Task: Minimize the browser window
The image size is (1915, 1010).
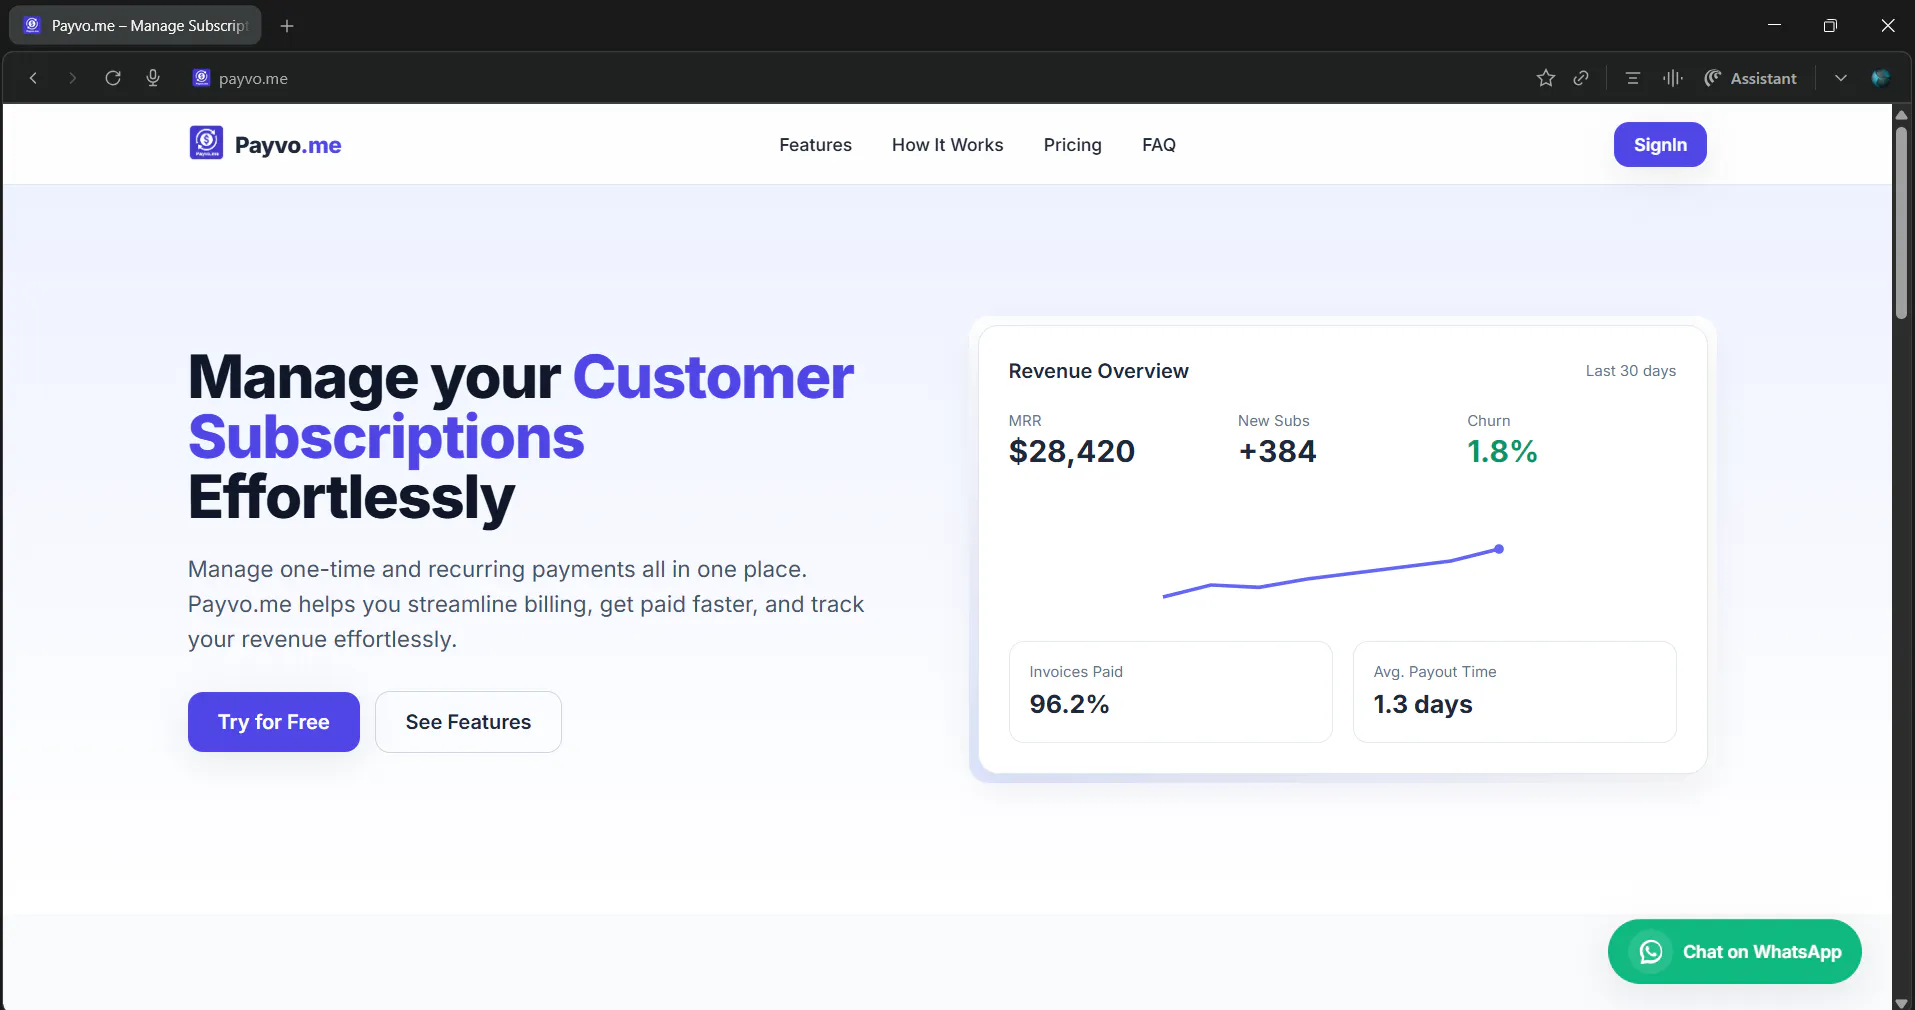Action: pos(1774,25)
